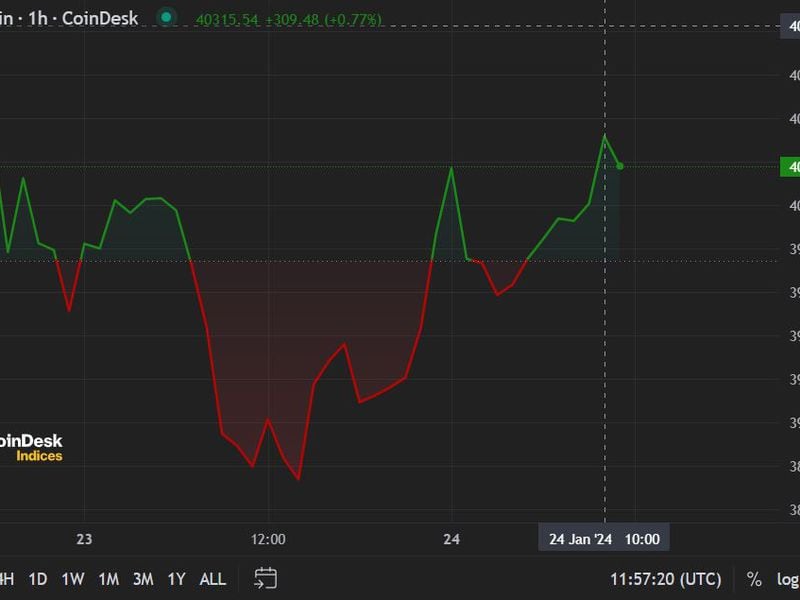The width and height of the screenshot is (800, 600).
Task: Click the 24 Jan '24 10:00 crosshair label
Action: coord(604,539)
